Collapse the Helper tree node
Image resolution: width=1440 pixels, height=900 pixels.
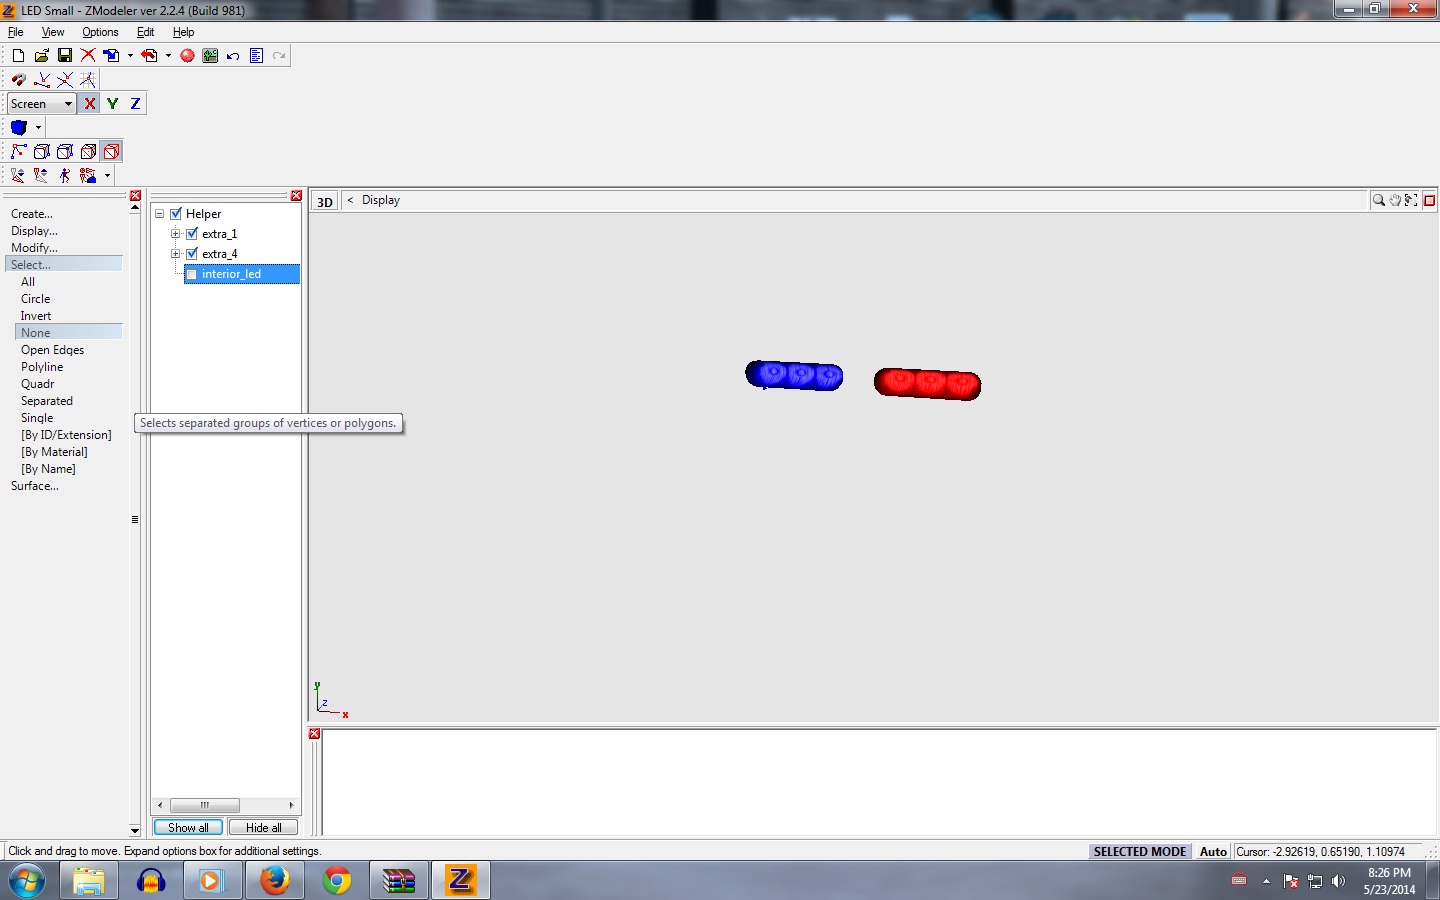coord(160,214)
